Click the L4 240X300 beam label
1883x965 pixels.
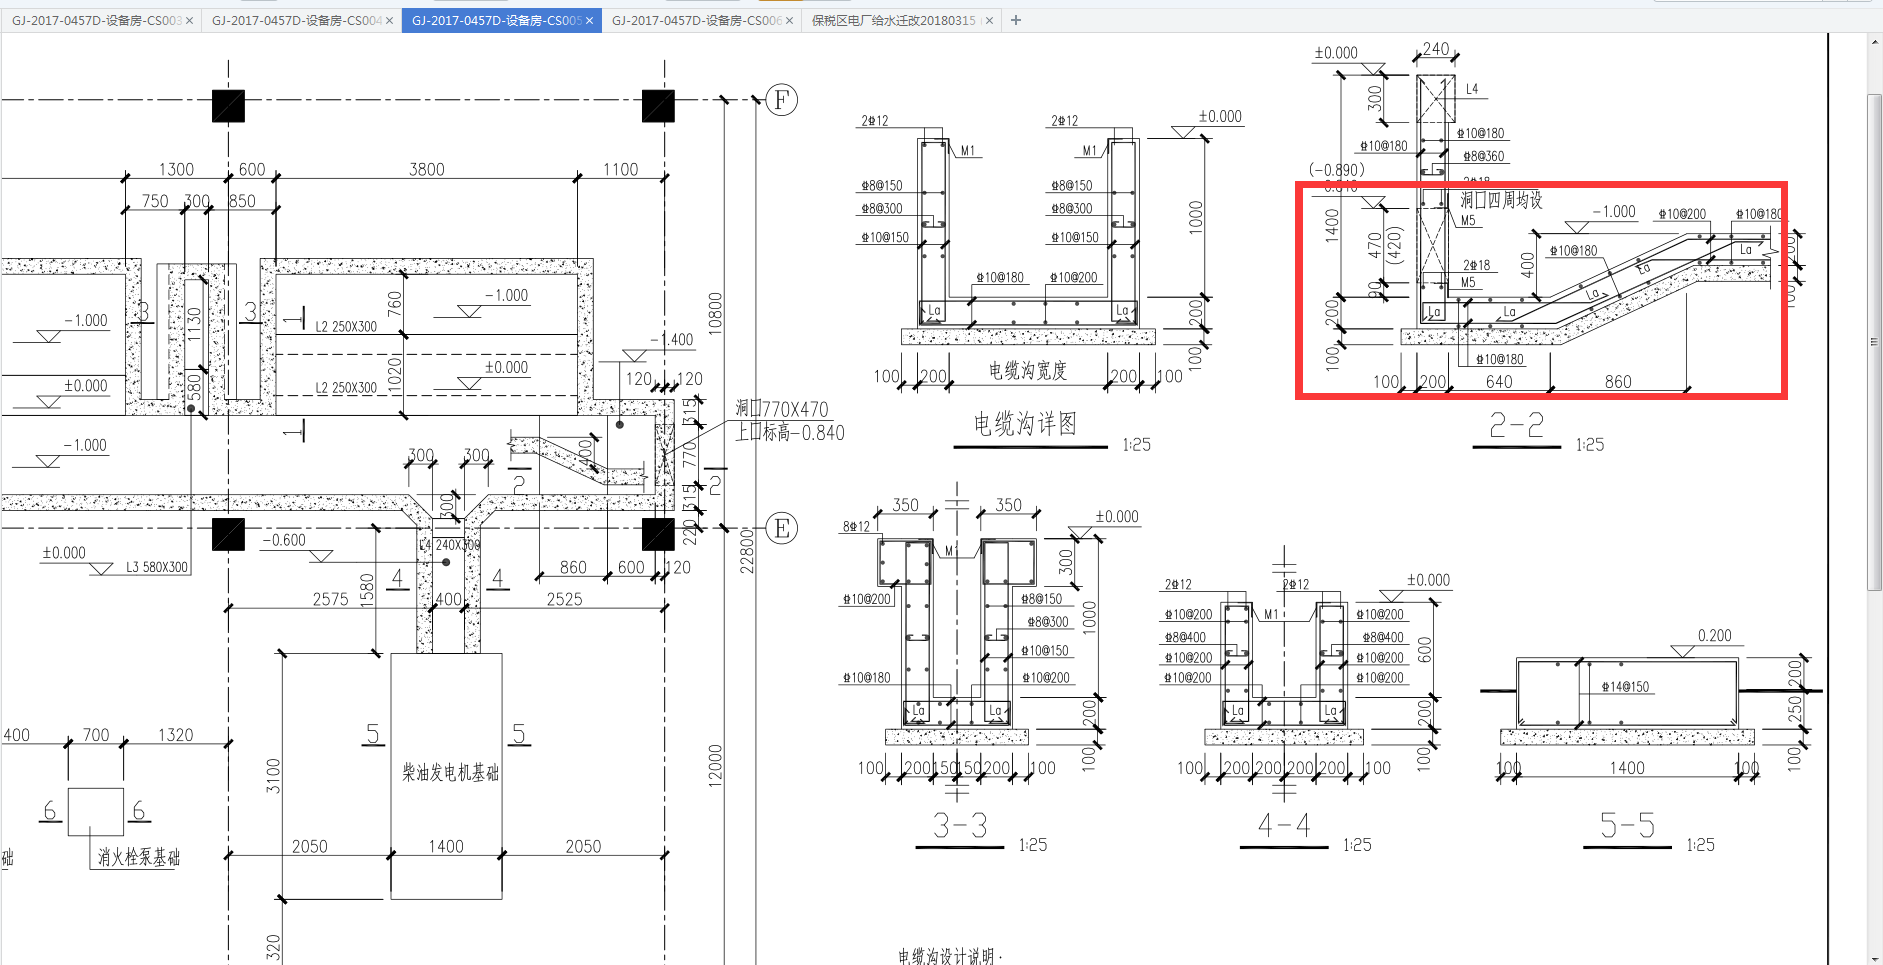click(x=450, y=545)
